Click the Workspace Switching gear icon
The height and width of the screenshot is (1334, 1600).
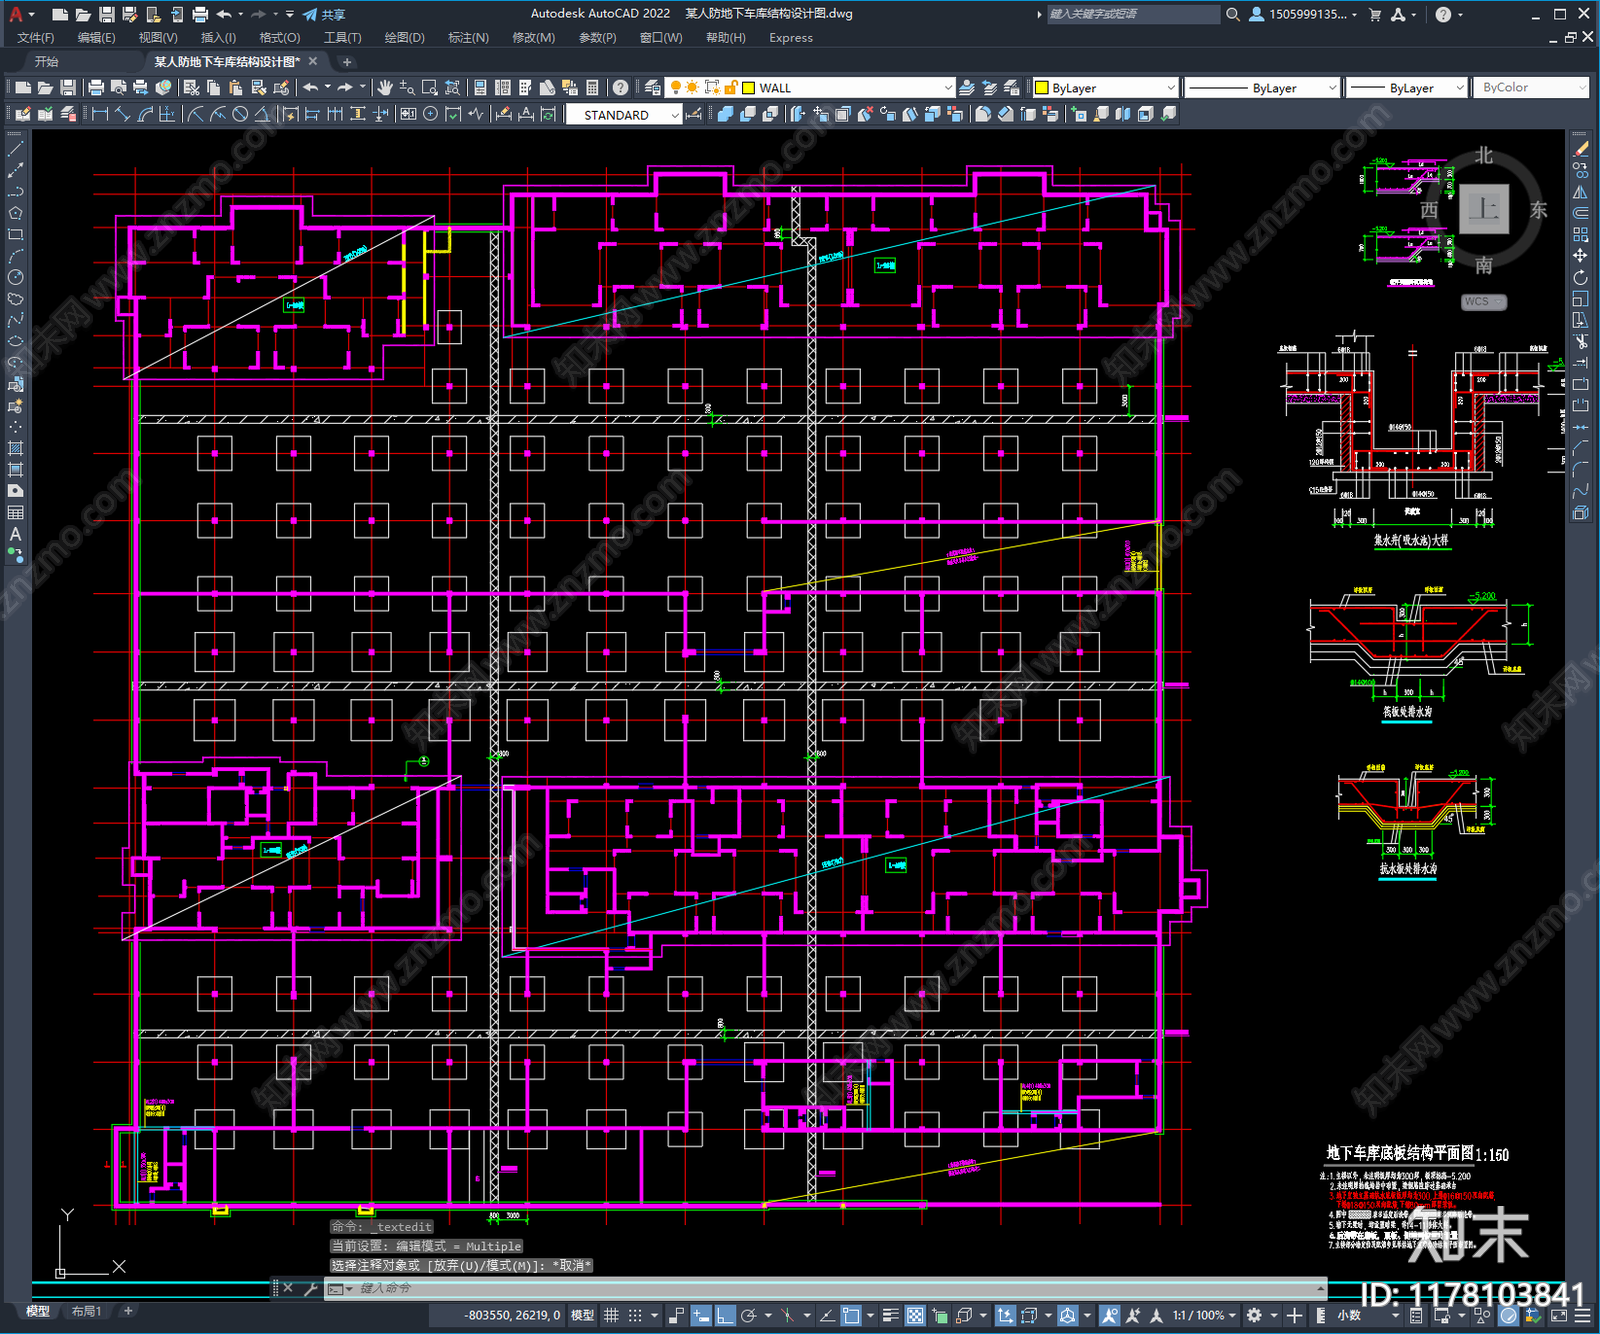pos(1254,1315)
